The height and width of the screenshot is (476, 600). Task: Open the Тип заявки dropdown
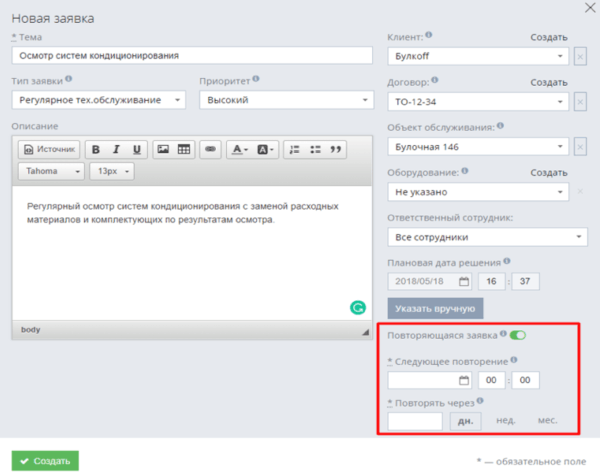coord(98,100)
